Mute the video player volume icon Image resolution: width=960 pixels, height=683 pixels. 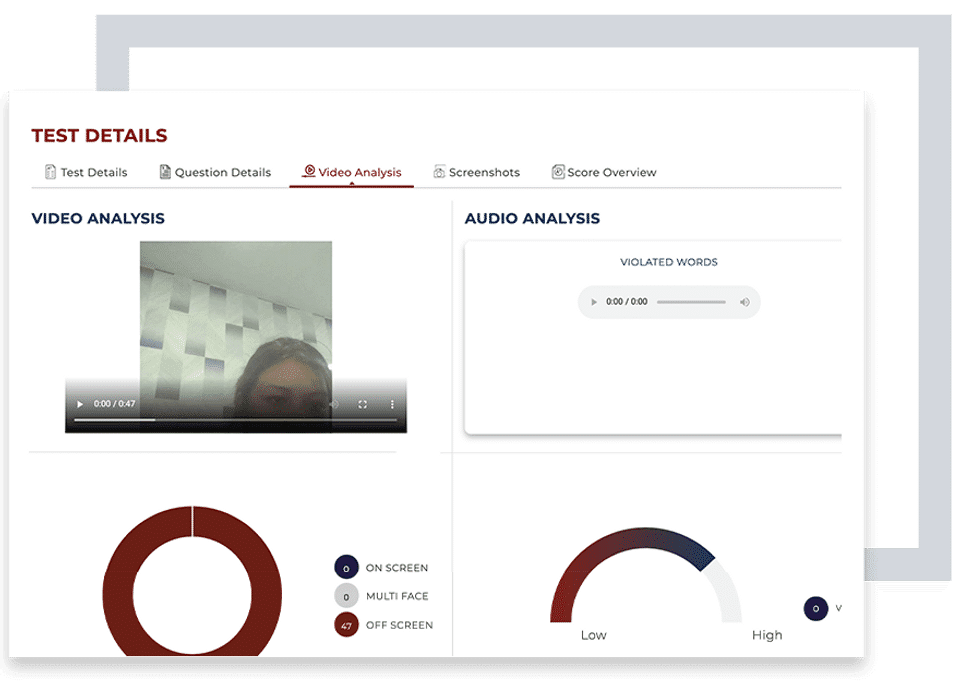[x=335, y=404]
